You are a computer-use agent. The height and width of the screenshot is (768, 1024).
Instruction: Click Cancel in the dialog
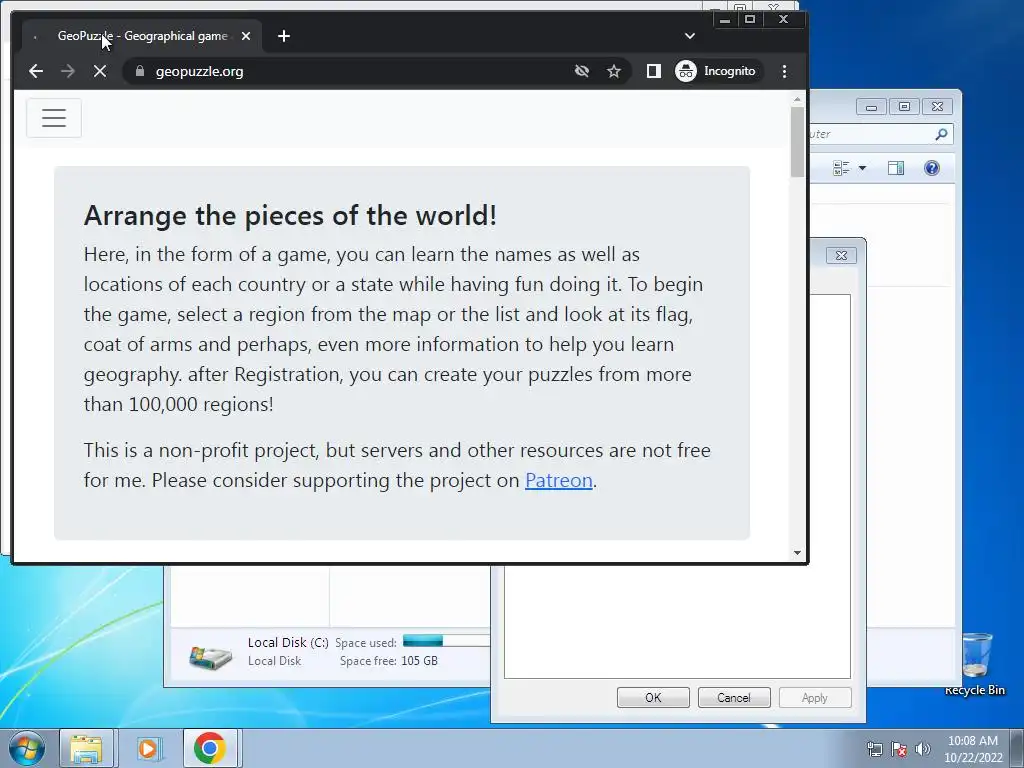[734, 697]
